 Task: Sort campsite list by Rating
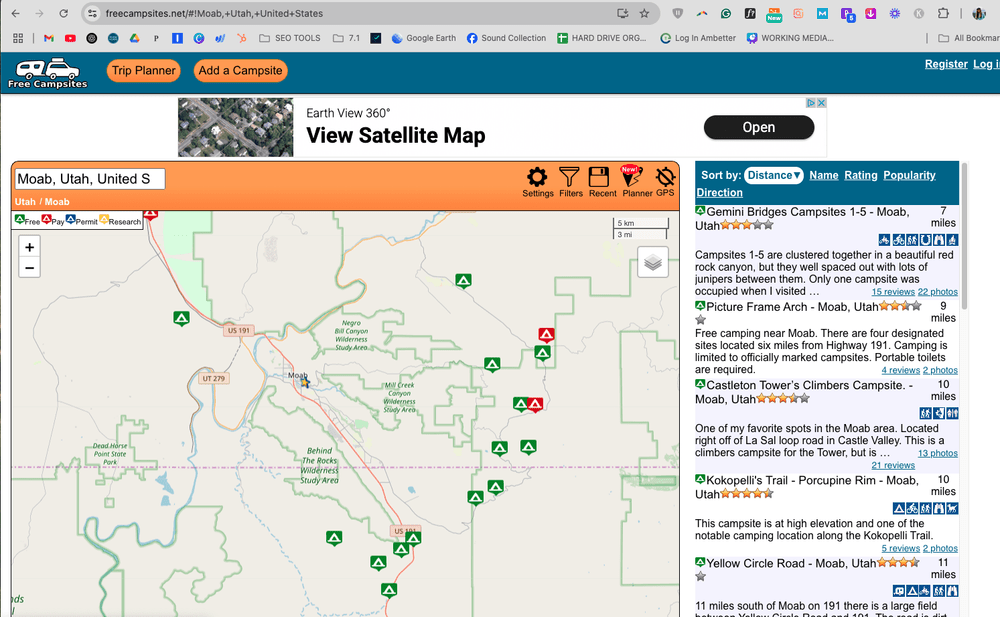860,175
